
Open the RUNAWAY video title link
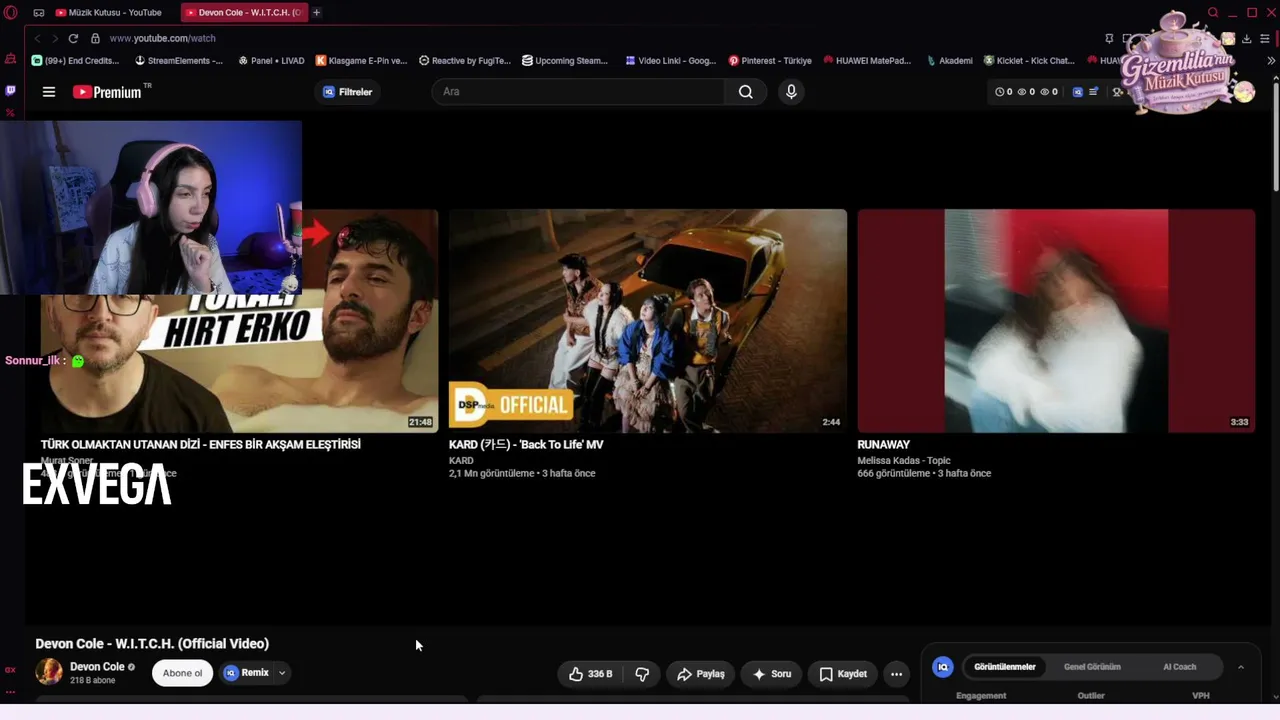point(884,444)
